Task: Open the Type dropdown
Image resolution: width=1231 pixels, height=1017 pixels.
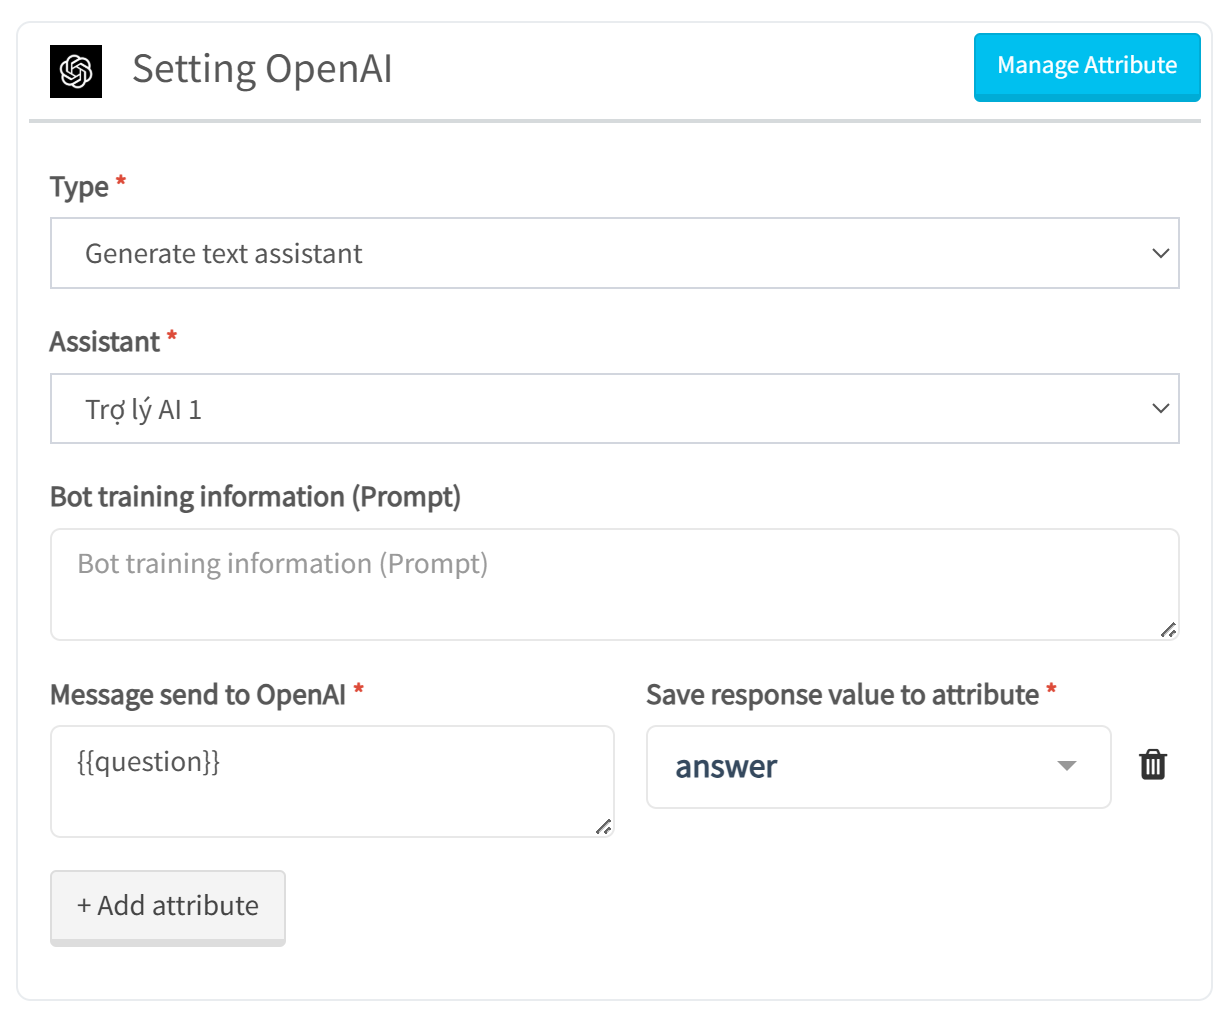Action: tap(615, 253)
